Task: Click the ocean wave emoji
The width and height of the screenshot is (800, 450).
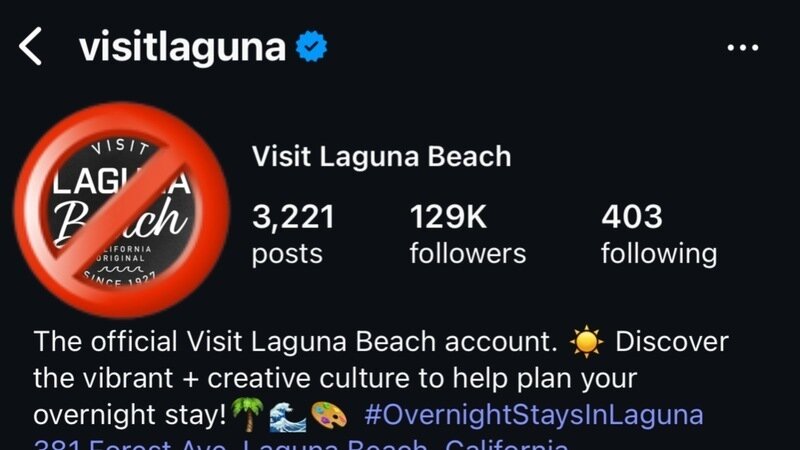Action: (x=288, y=415)
